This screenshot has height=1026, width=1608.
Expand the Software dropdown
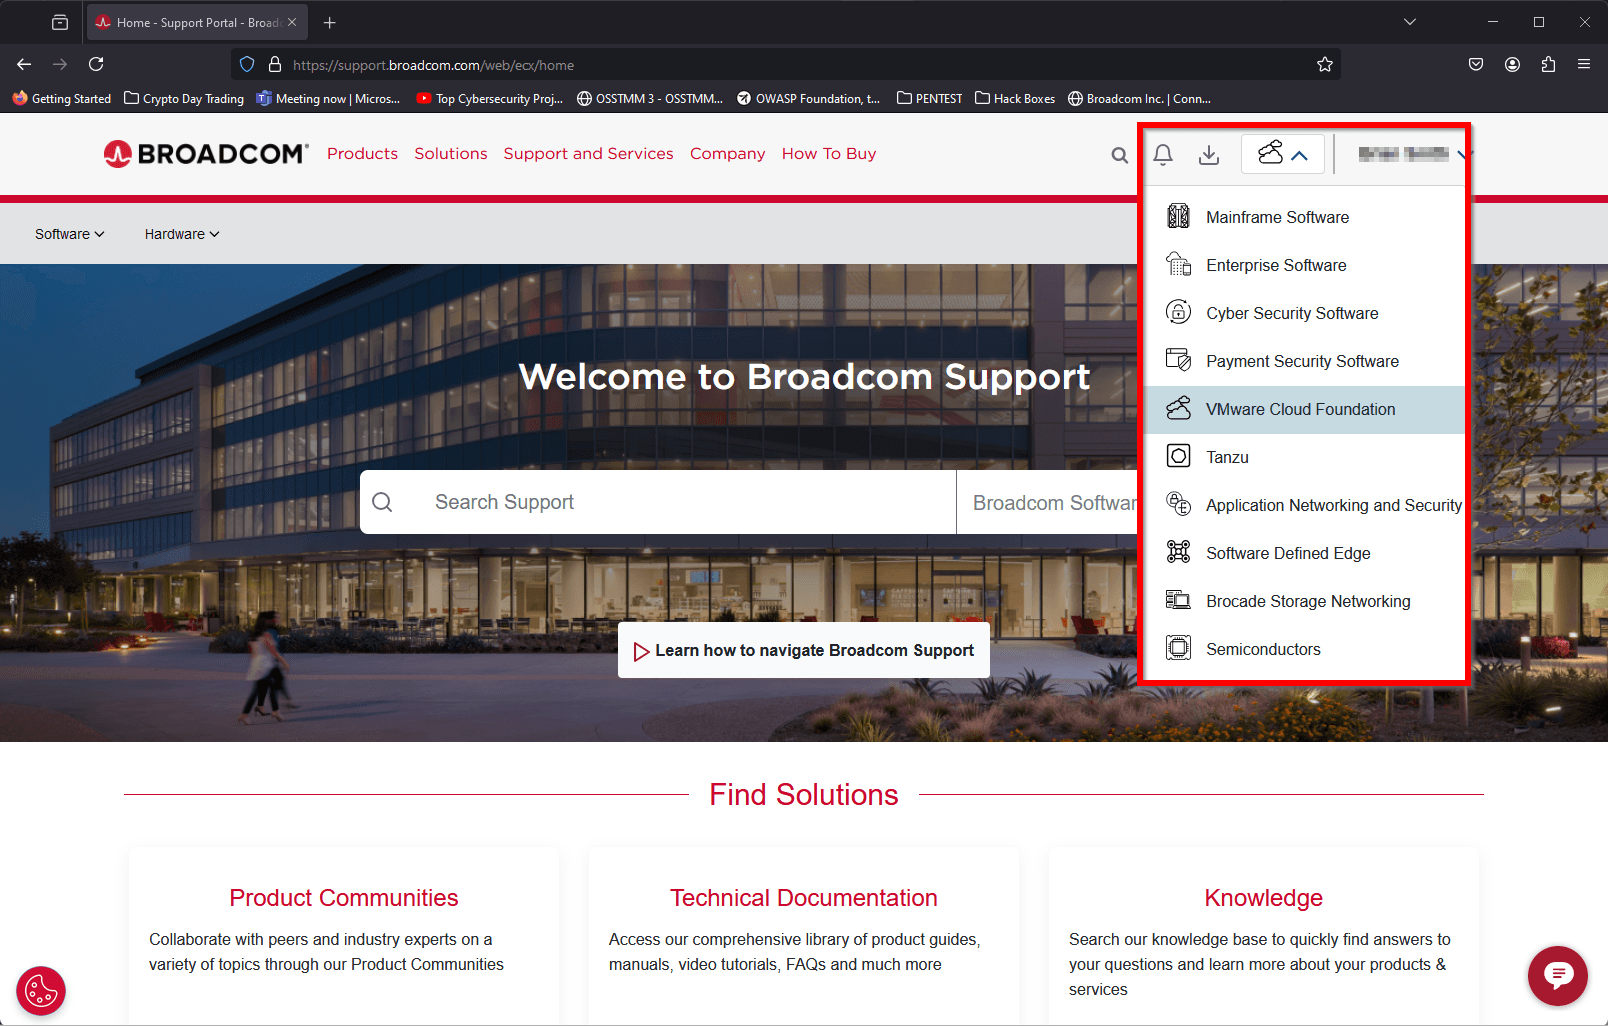click(70, 234)
